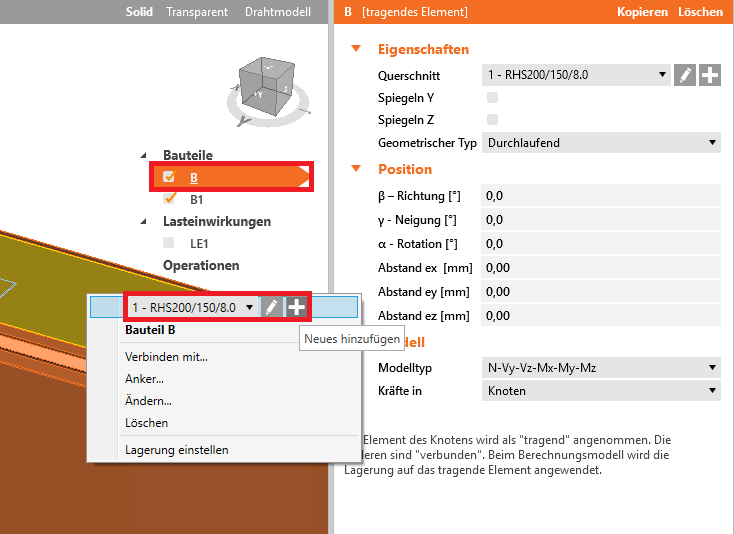
Task: Click the edit pencil icon next to Querschnitt
Action: (684, 75)
